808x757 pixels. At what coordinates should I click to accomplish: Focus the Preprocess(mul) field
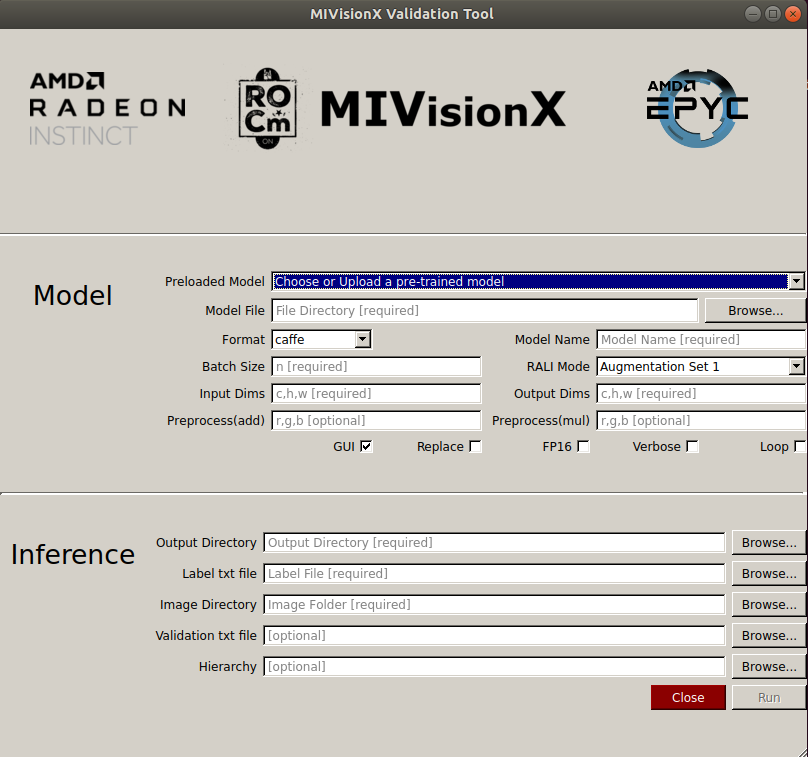(x=701, y=420)
